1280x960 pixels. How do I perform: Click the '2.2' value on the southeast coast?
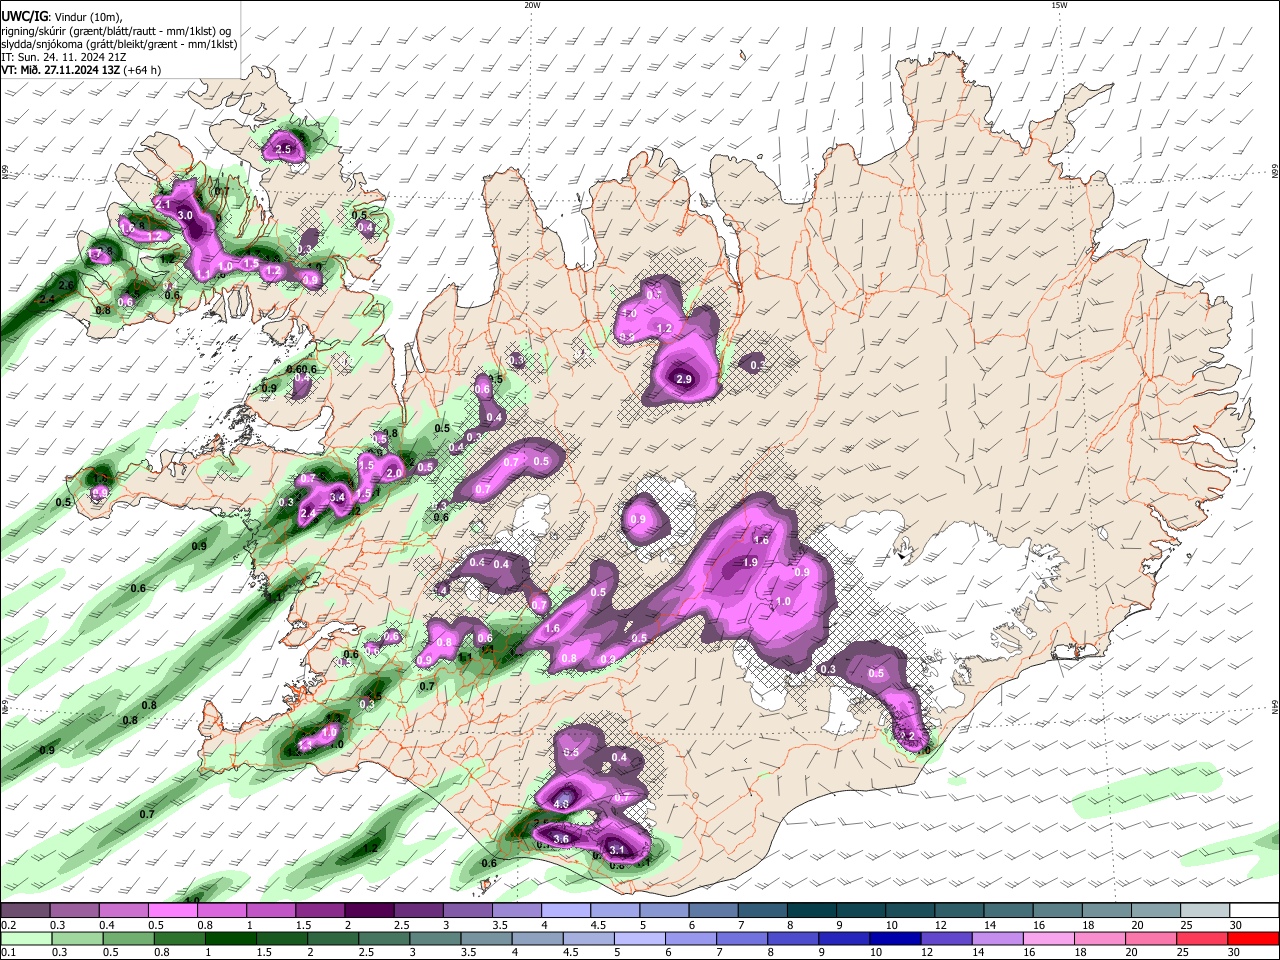click(908, 736)
